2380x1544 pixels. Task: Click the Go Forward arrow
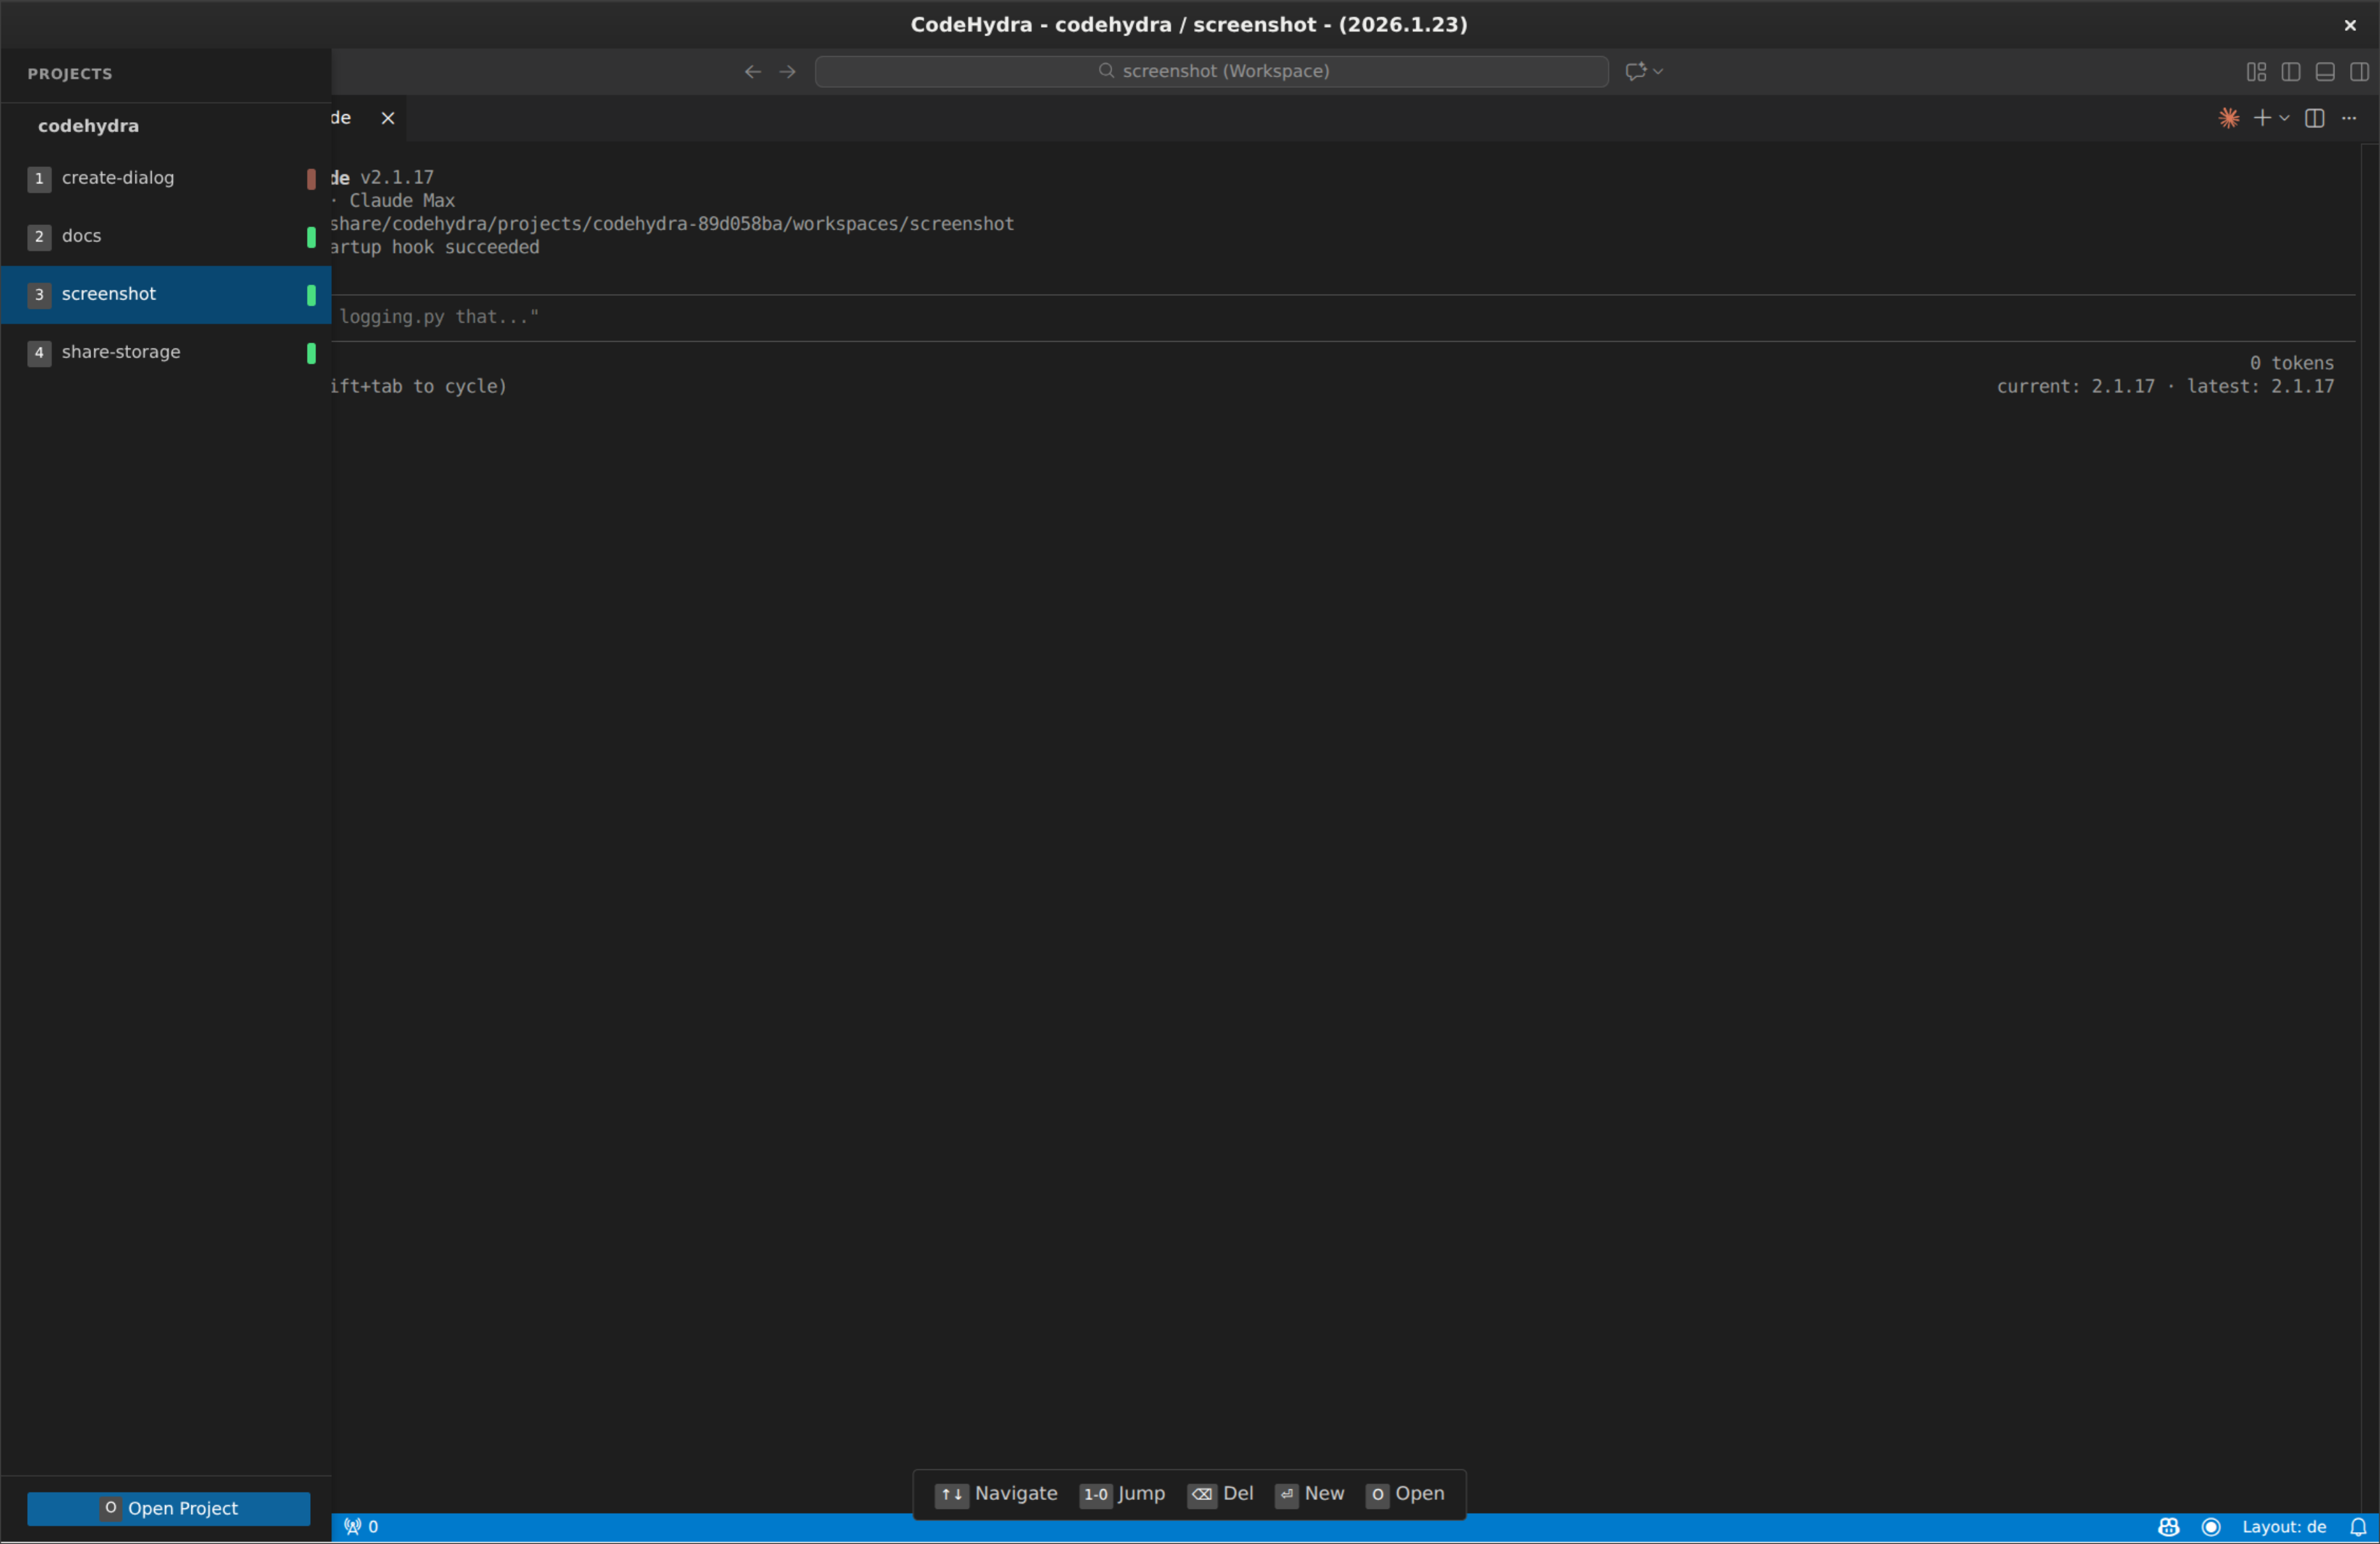pyautogui.click(x=788, y=72)
